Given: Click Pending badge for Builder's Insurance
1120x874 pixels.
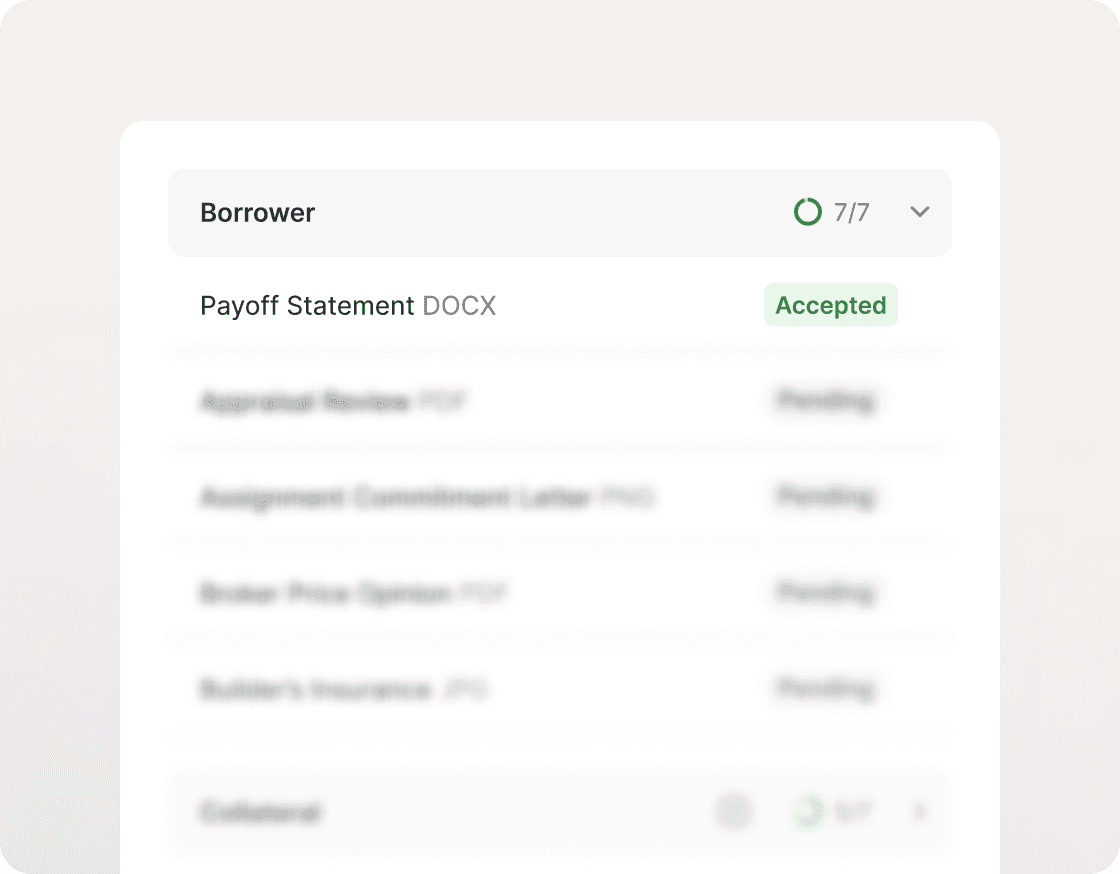Looking at the screenshot, I should pos(826,689).
